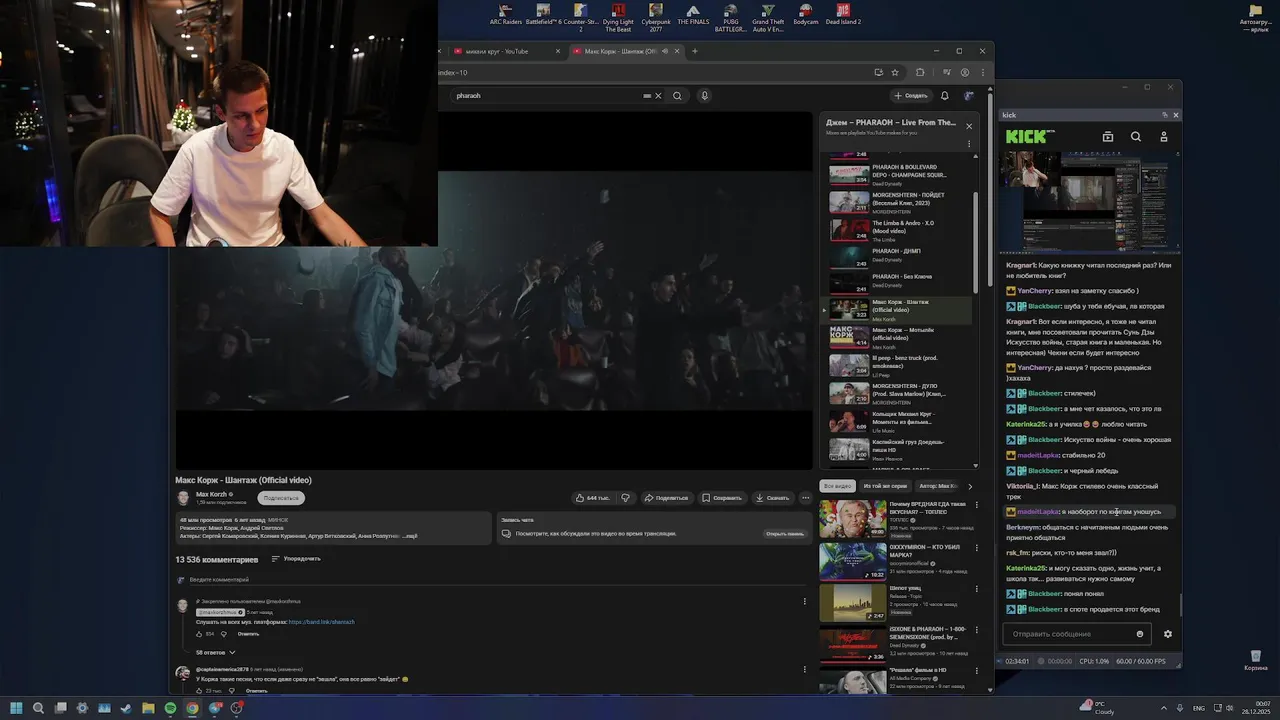The image size is (1280, 720).
Task: Launch Cyberpunk 2077 desktop icon
Action: coord(656,17)
